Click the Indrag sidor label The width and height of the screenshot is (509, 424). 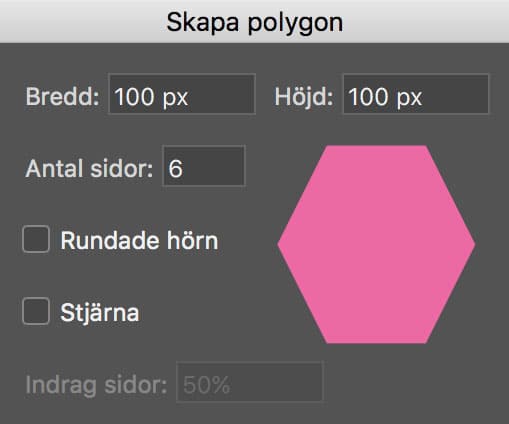click(x=96, y=385)
